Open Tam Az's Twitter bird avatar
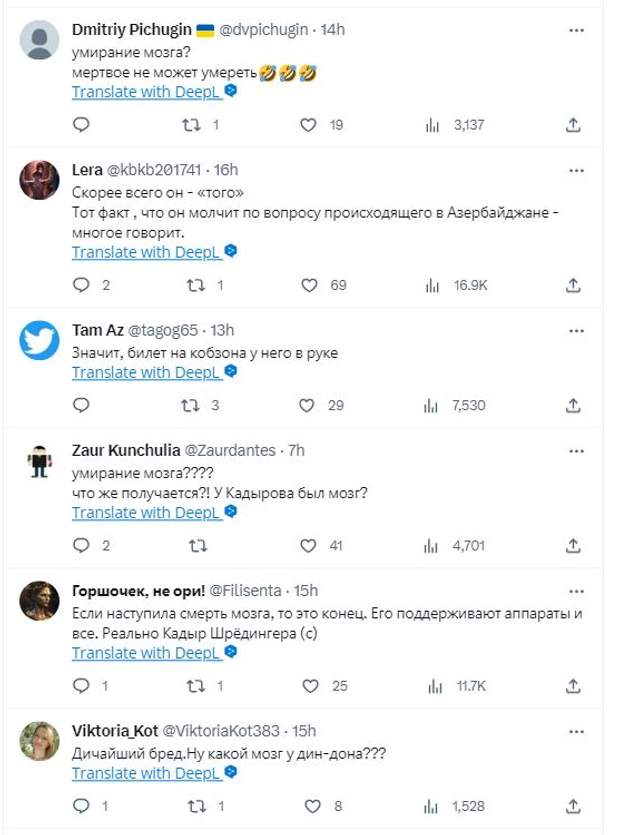620x835 pixels. click(40, 341)
